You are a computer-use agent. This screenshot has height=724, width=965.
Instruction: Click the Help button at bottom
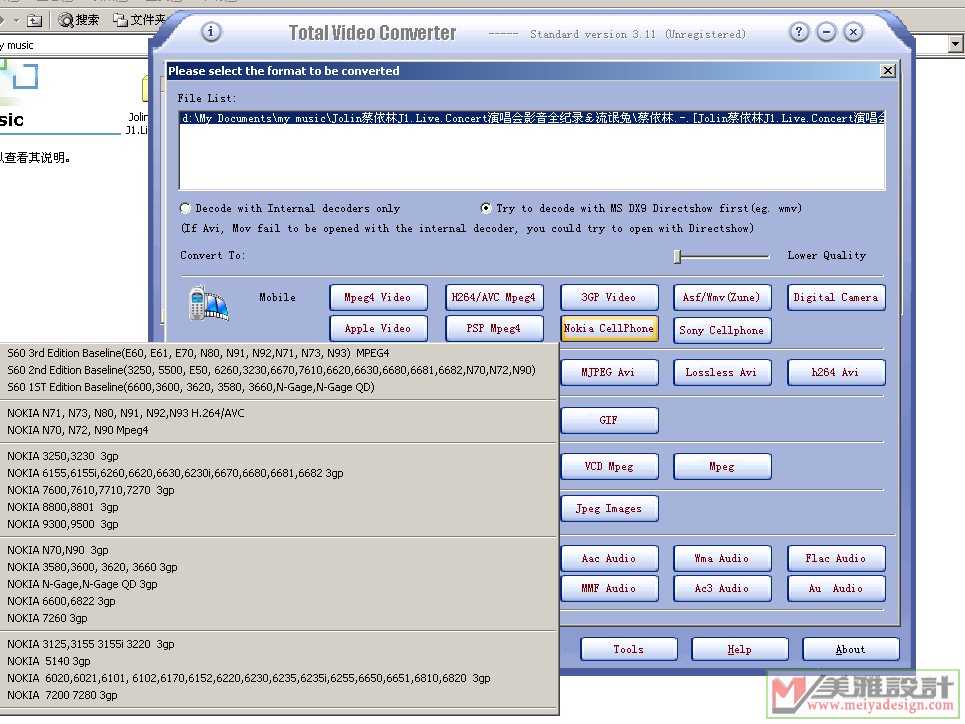pyautogui.click(x=740, y=650)
